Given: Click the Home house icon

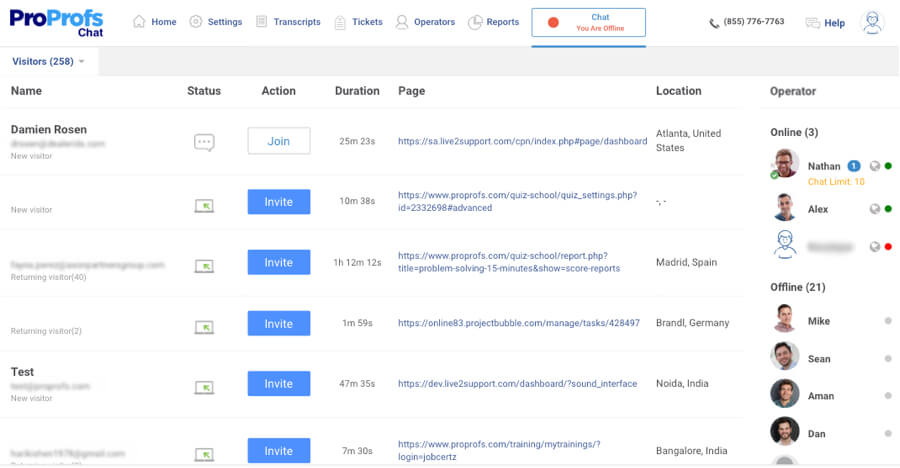Looking at the screenshot, I should (139, 22).
